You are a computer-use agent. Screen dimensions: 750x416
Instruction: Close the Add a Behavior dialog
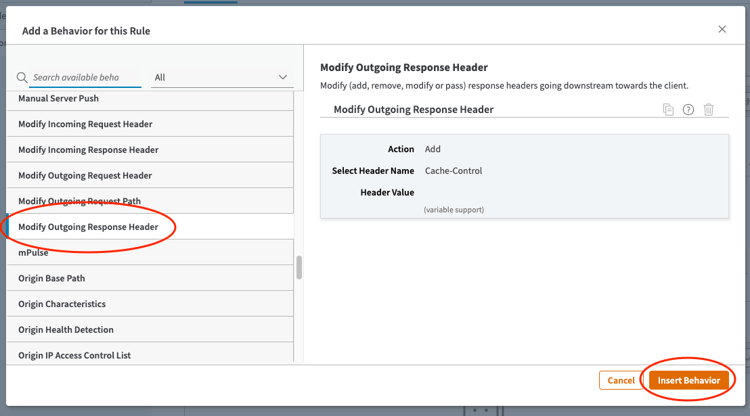pyautogui.click(x=722, y=30)
